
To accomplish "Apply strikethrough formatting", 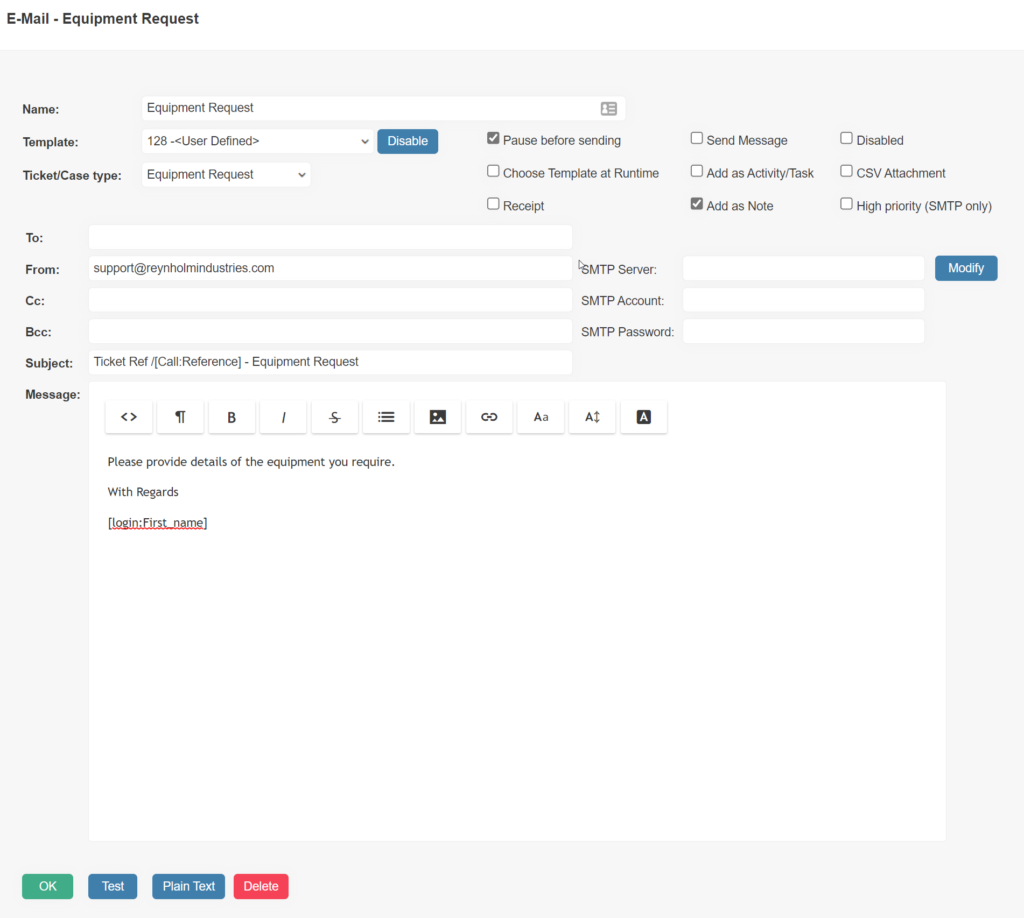I will click(334, 417).
